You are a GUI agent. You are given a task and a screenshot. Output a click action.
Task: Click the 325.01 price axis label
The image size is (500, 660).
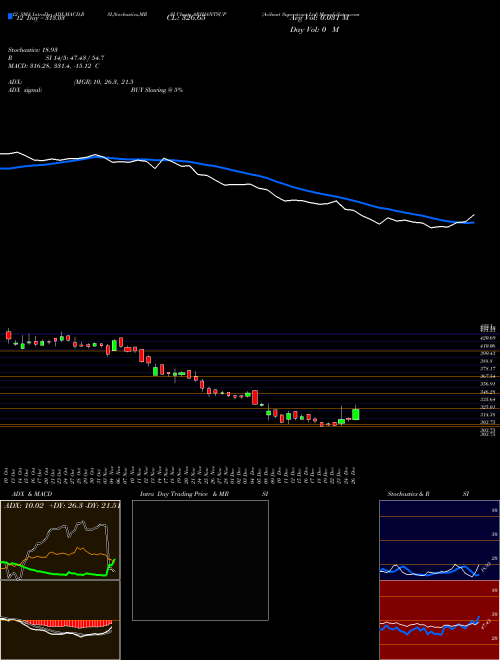(487, 407)
